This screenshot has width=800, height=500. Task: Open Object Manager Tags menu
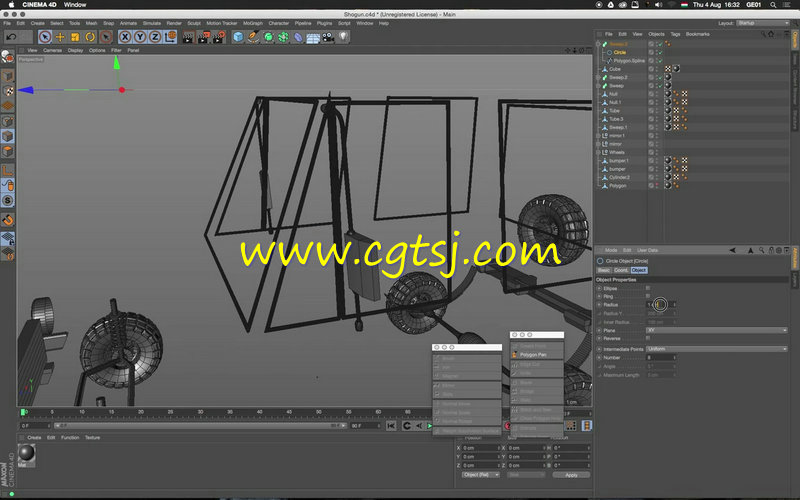675,34
